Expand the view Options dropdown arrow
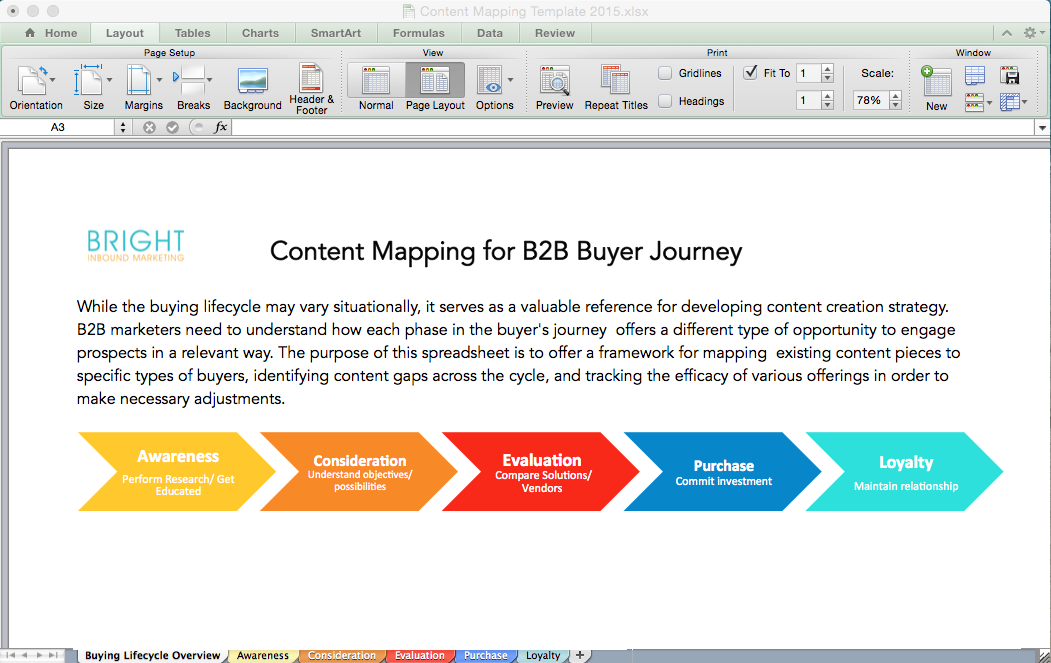Image resolution: width=1051 pixels, height=663 pixels. point(510,80)
